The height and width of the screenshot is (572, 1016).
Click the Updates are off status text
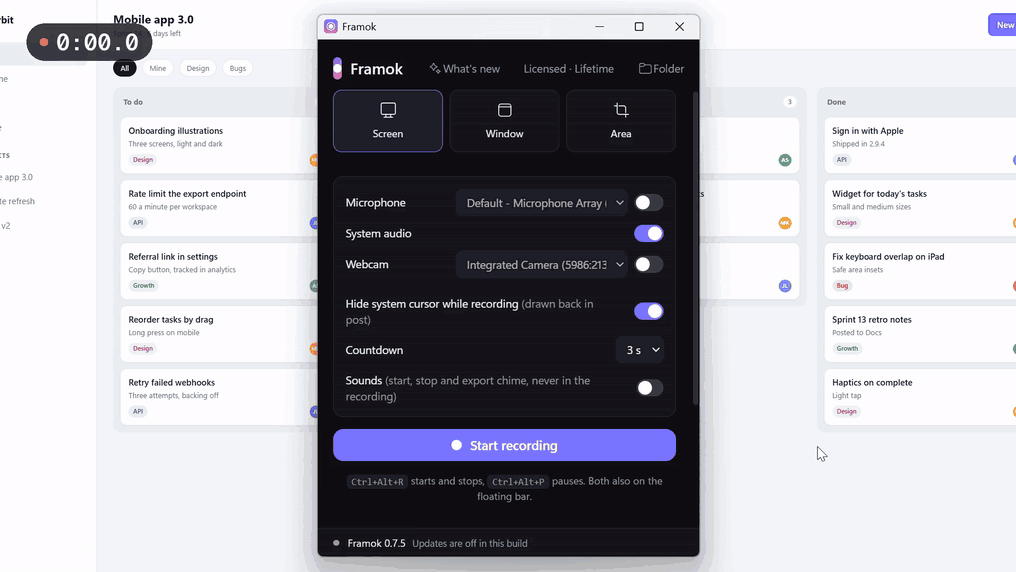coord(470,543)
